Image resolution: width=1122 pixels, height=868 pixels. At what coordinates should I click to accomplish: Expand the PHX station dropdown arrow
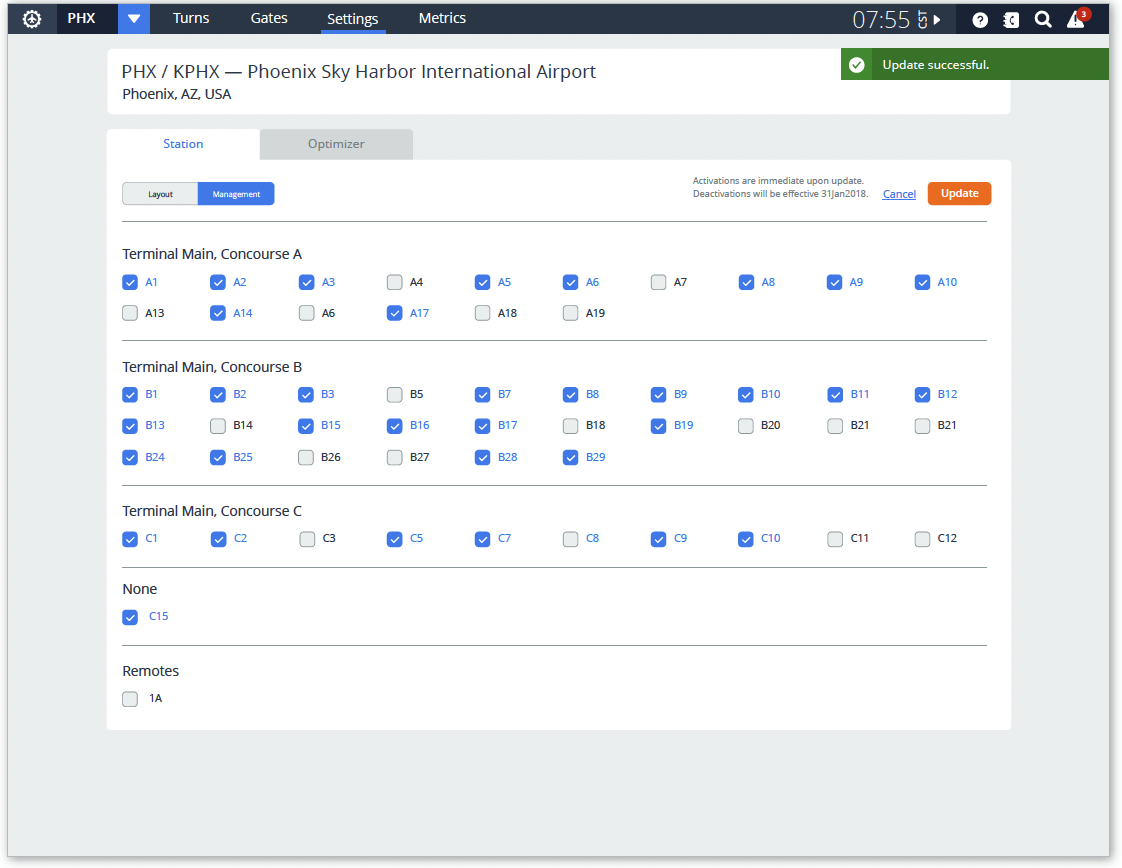pyautogui.click(x=134, y=19)
